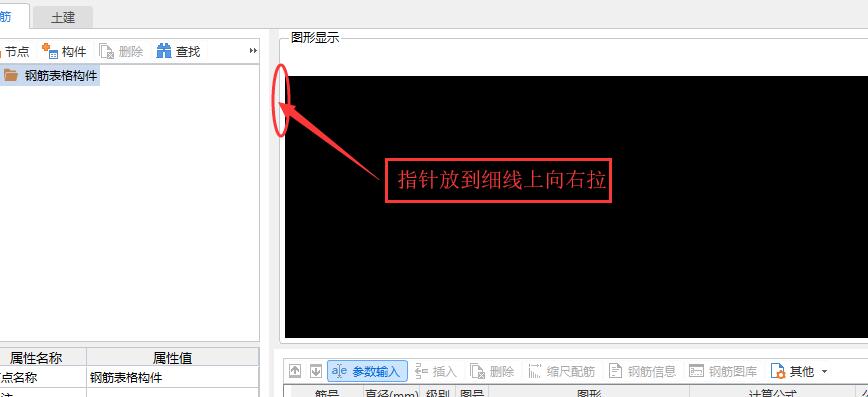Open the 其他 dropdown menu
Image resolution: width=868 pixels, height=397 pixels.
(799, 371)
